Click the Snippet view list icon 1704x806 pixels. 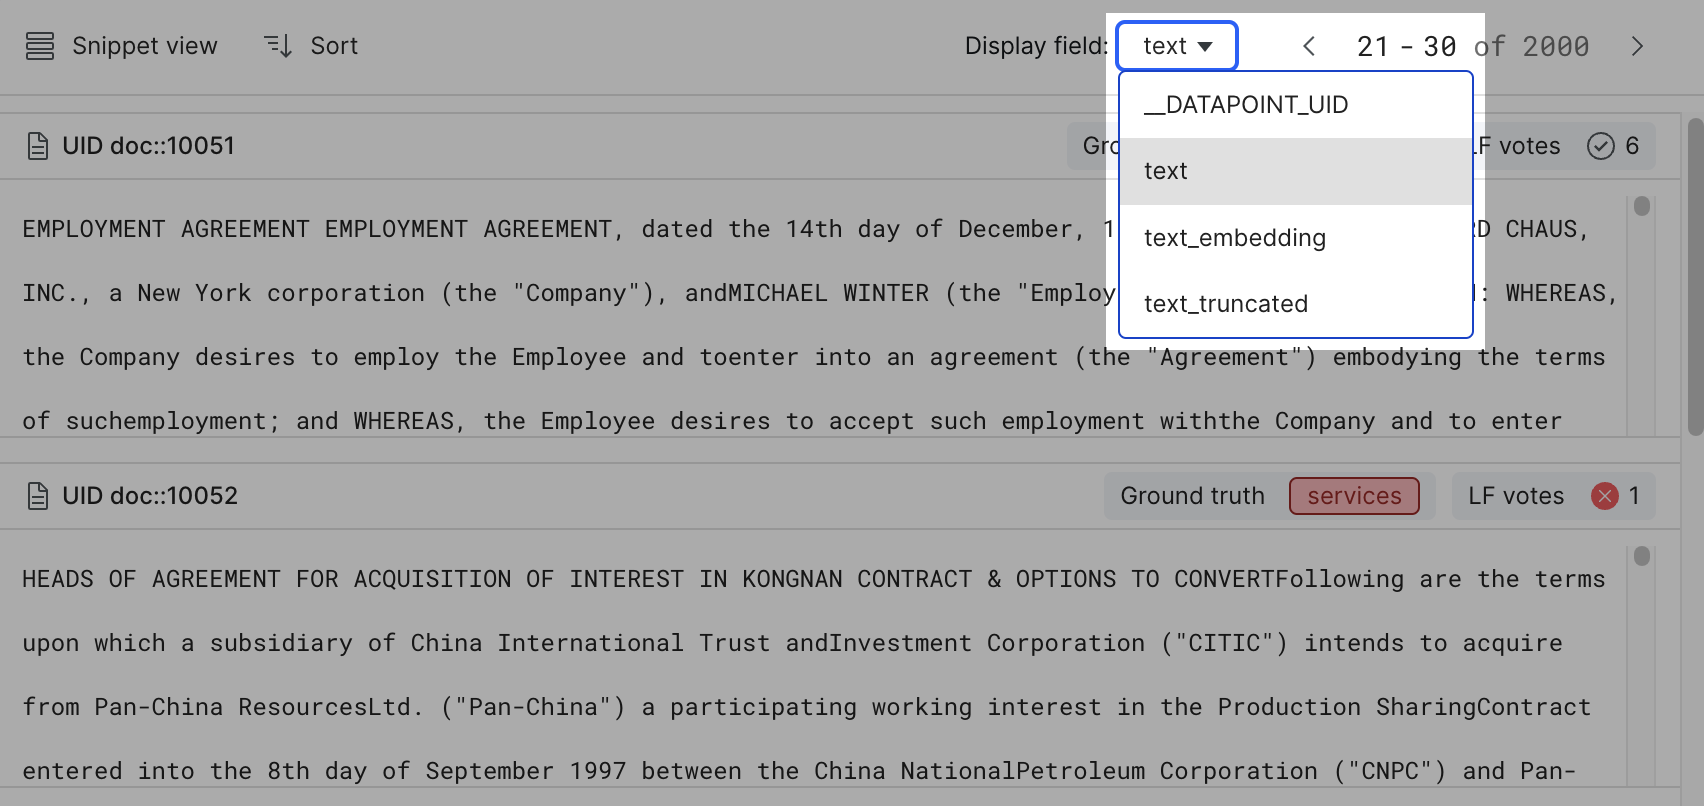click(x=40, y=46)
